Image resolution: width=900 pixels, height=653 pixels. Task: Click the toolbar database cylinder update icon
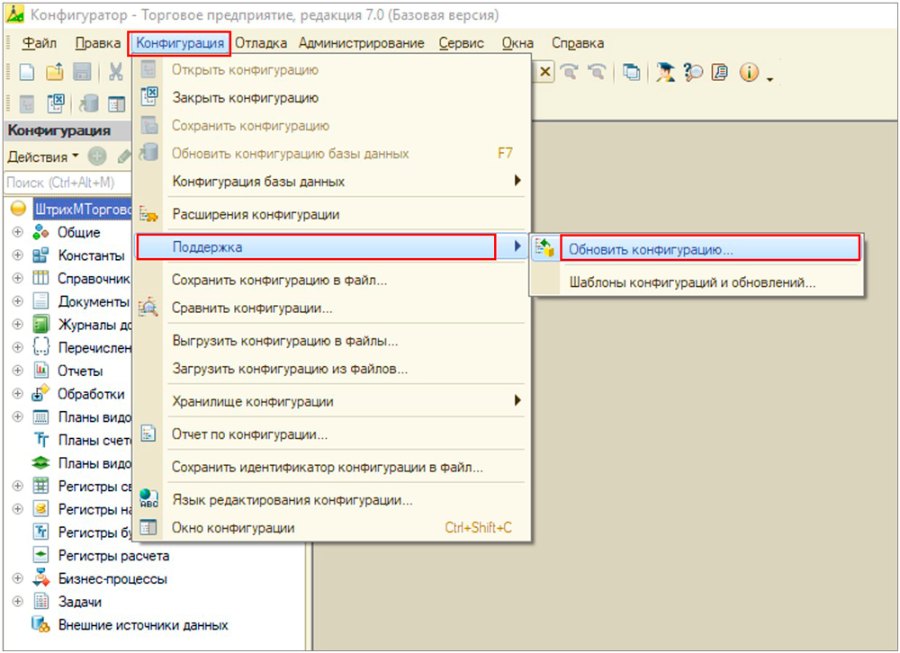tap(89, 103)
